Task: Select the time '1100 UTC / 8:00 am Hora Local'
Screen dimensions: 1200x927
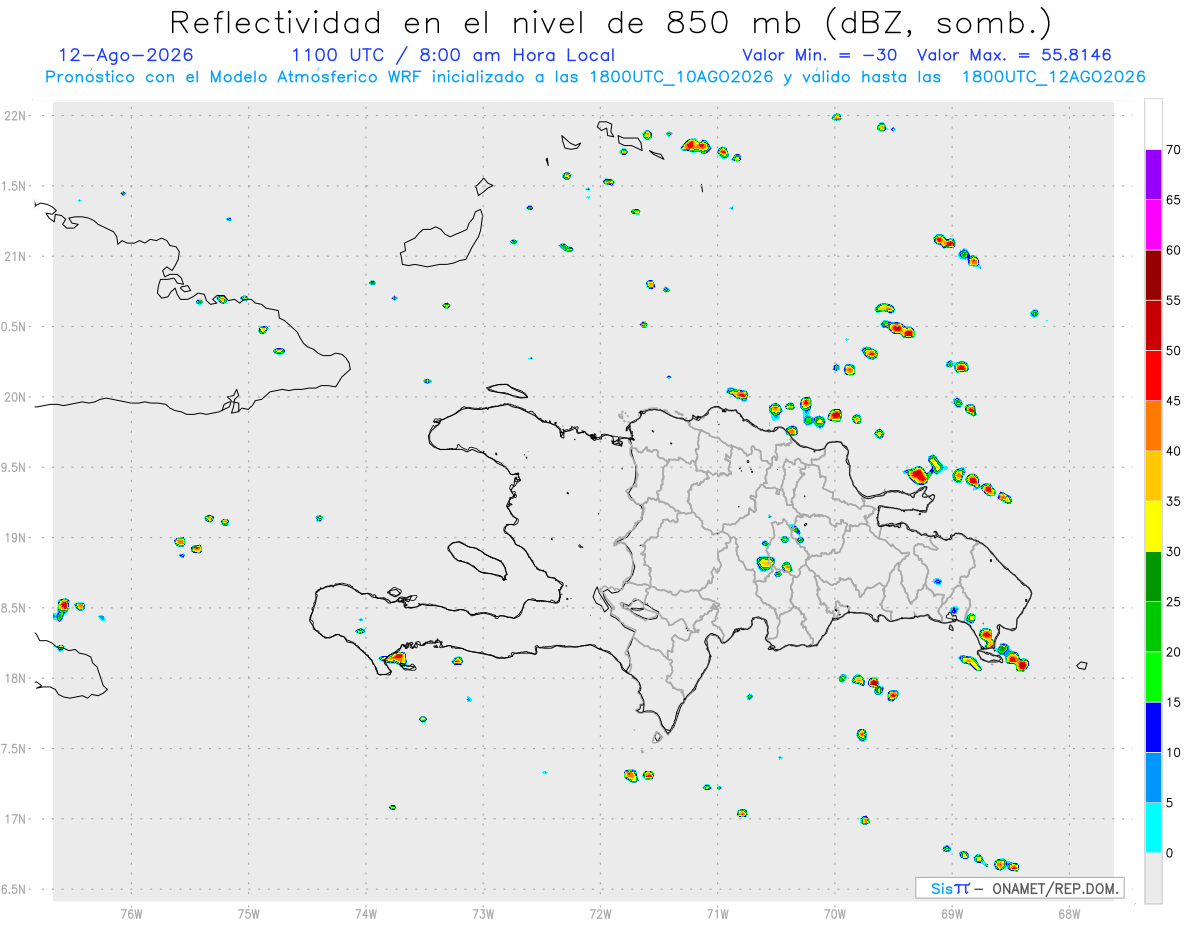Action: point(453,55)
